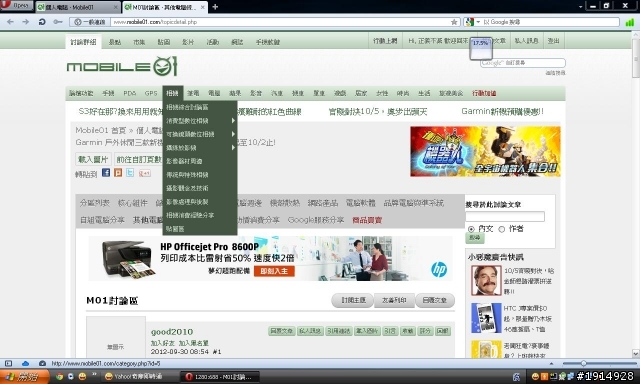Open the search engine dropdown next to Google icon
This screenshot has width=640, height=384.
(478, 22)
